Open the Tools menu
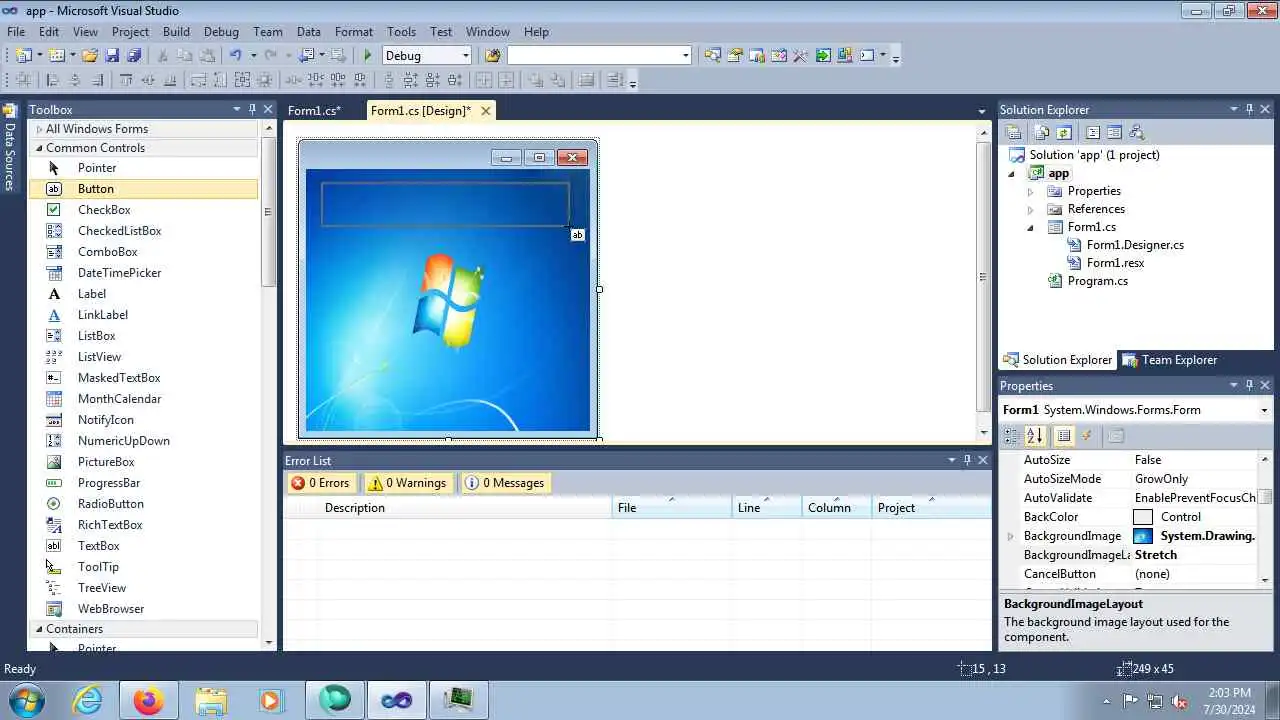Screen dimensions: 1280x720 click(401, 32)
